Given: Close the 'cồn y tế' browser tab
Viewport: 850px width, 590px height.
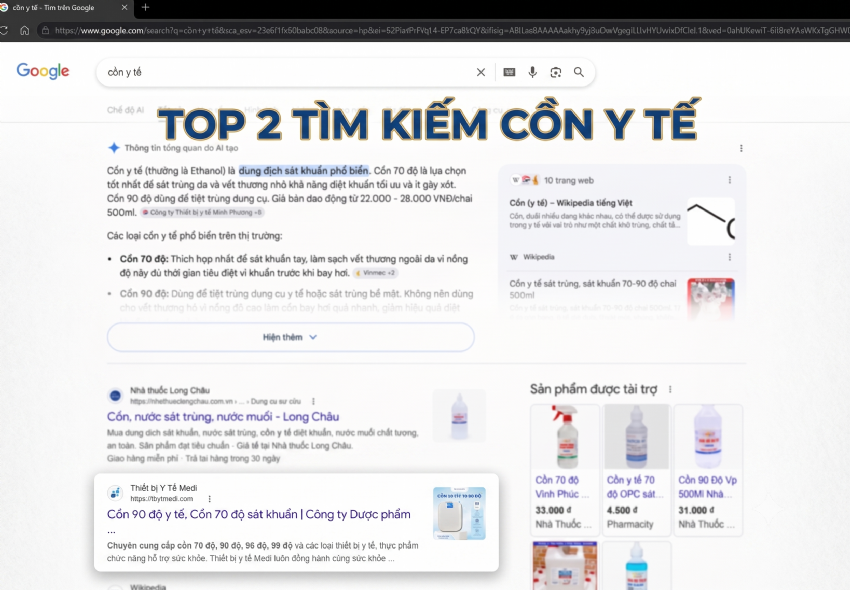Looking at the screenshot, I should click(124, 8).
